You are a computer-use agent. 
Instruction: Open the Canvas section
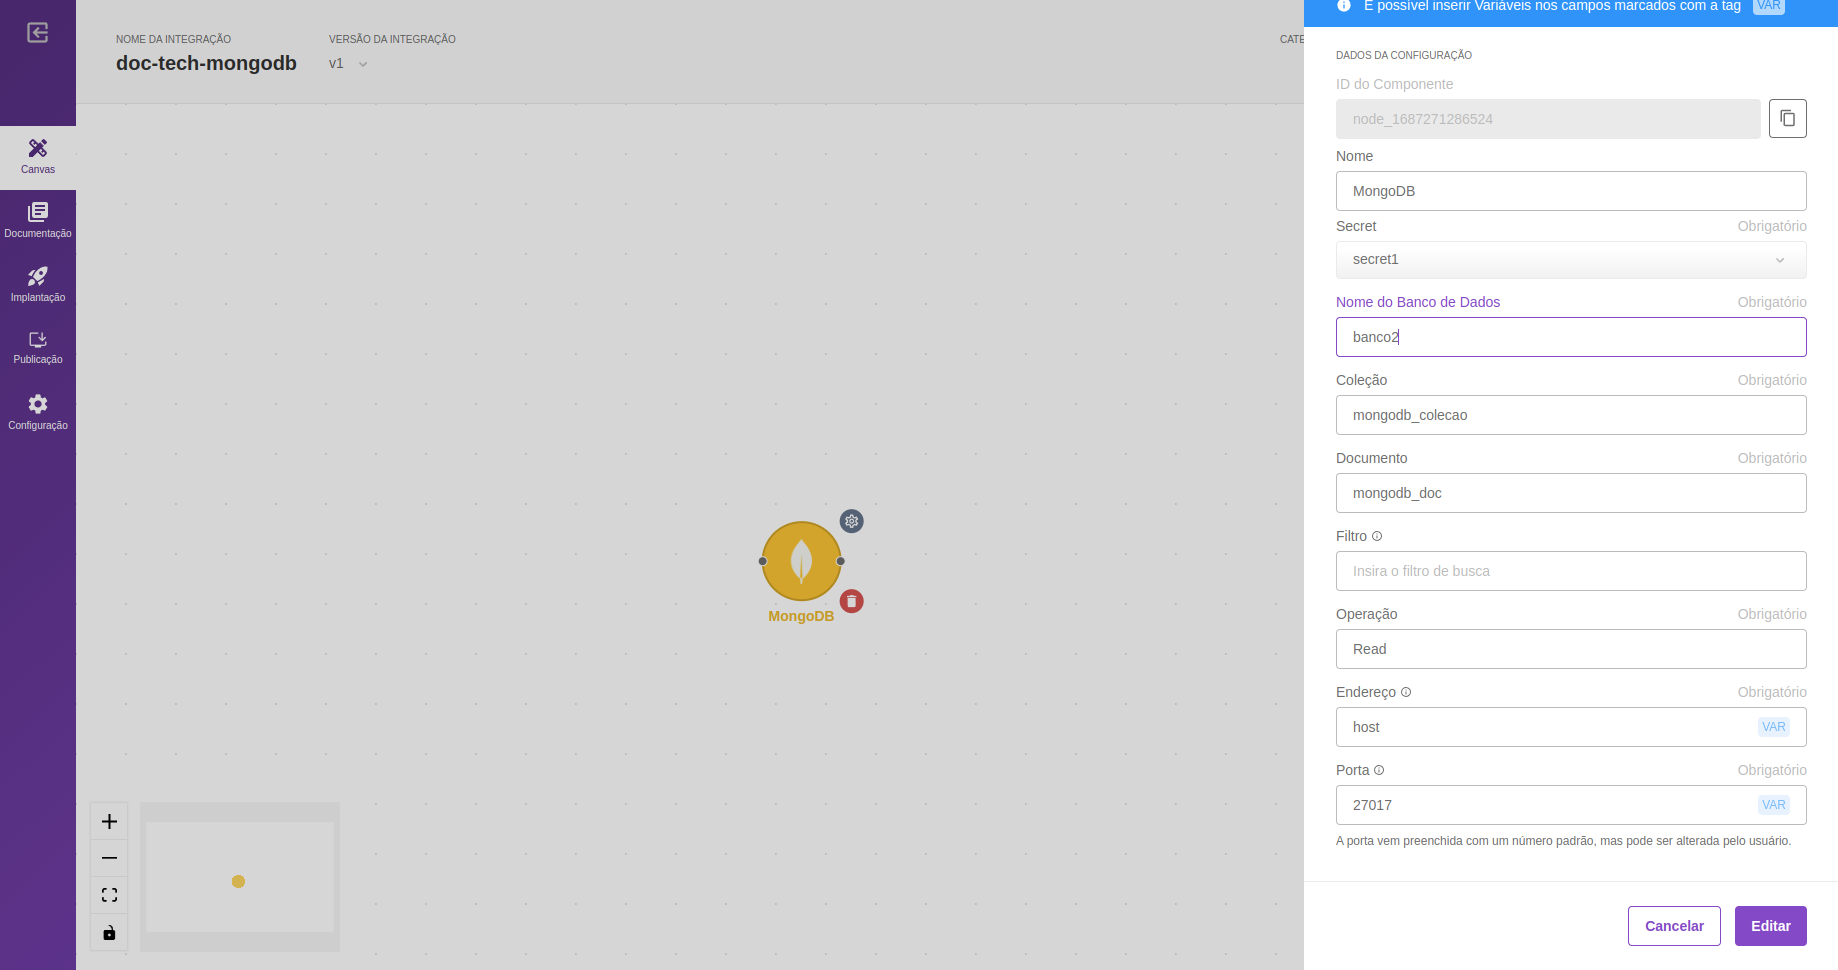tap(38, 157)
